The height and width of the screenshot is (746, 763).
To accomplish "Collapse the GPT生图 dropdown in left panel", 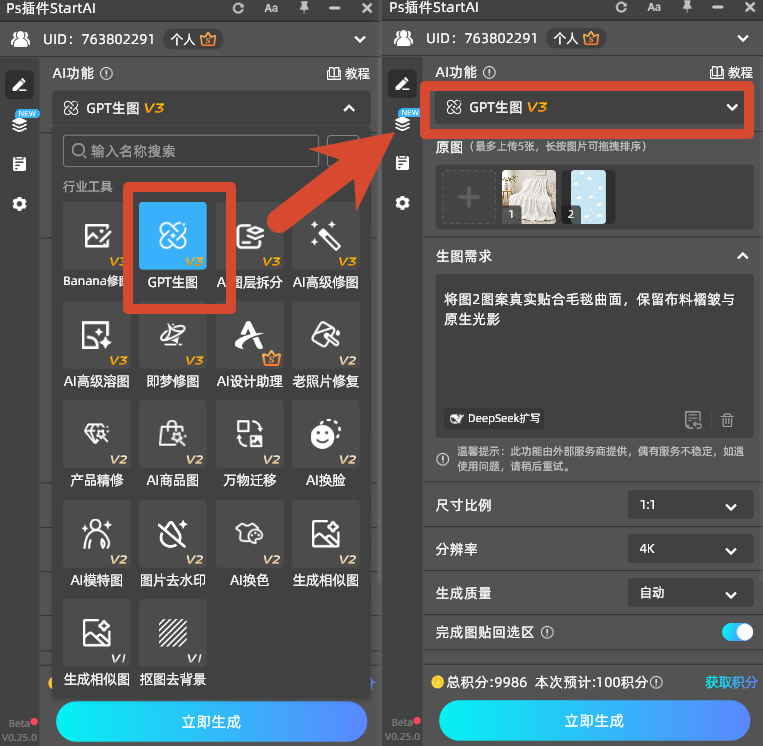I will 349,108.
